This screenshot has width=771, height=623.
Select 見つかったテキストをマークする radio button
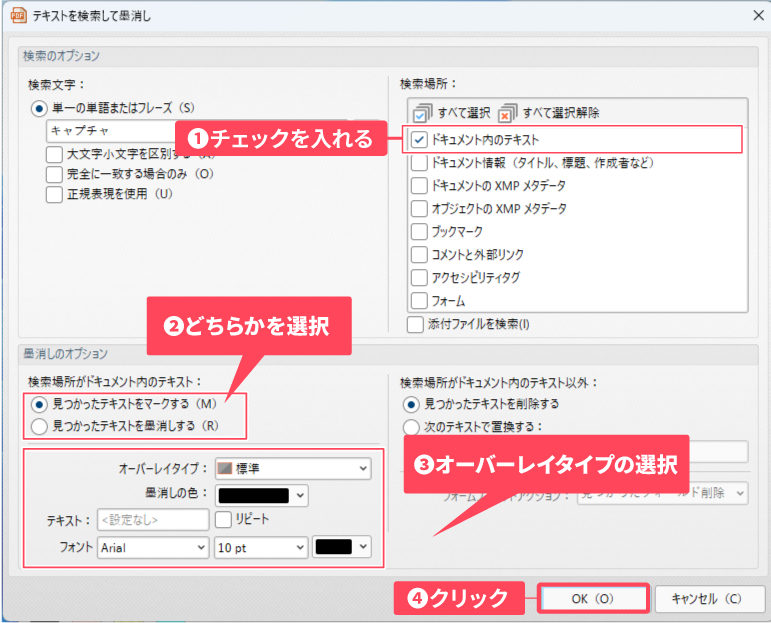coord(39,404)
